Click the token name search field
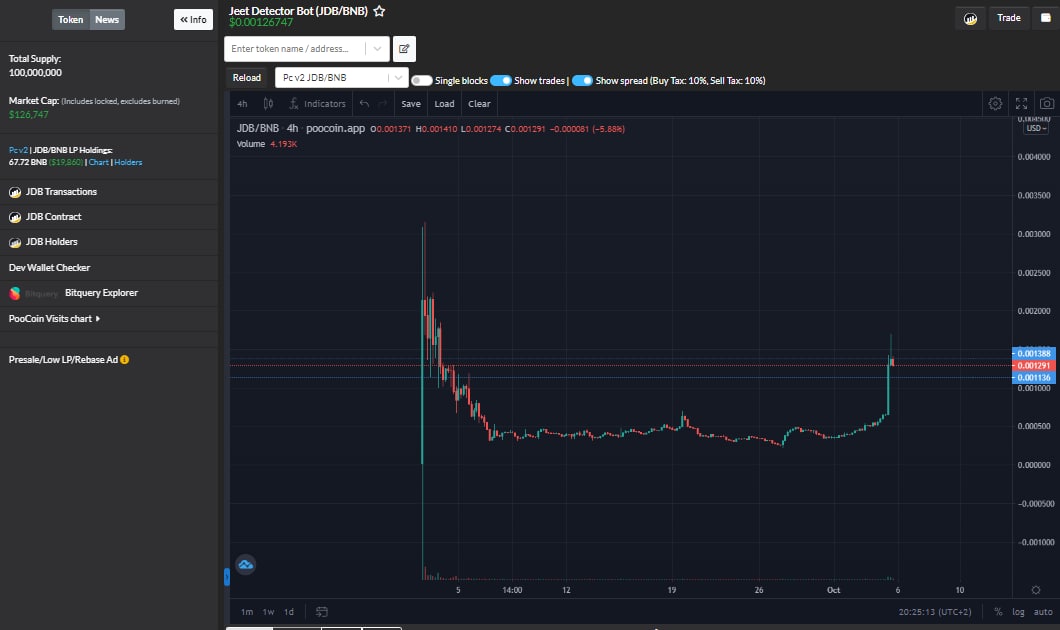The width and height of the screenshot is (1060, 630). (x=294, y=49)
